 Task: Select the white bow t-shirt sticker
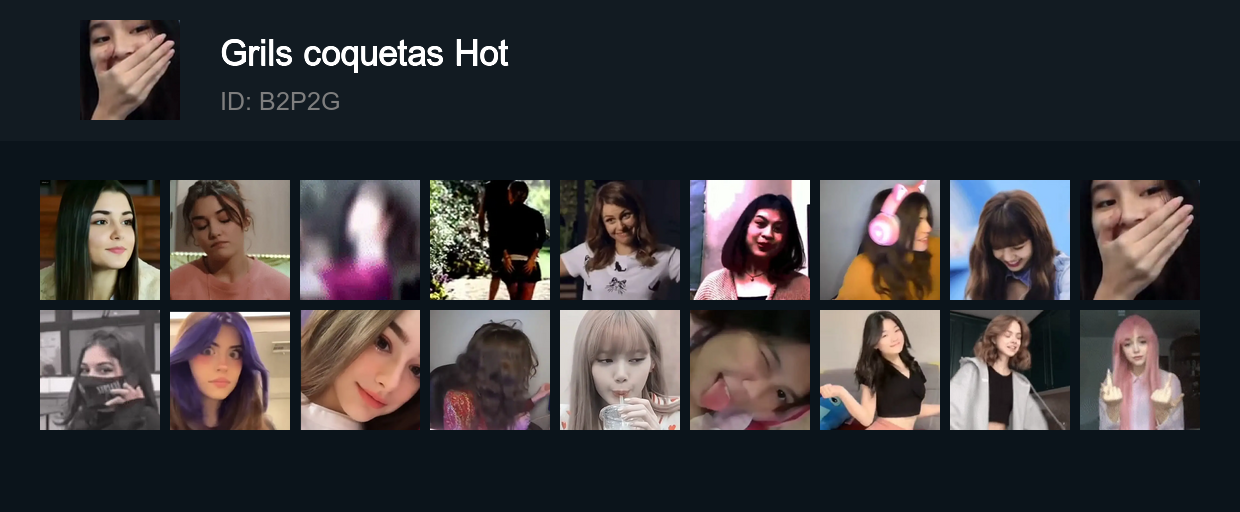(620, 240)
